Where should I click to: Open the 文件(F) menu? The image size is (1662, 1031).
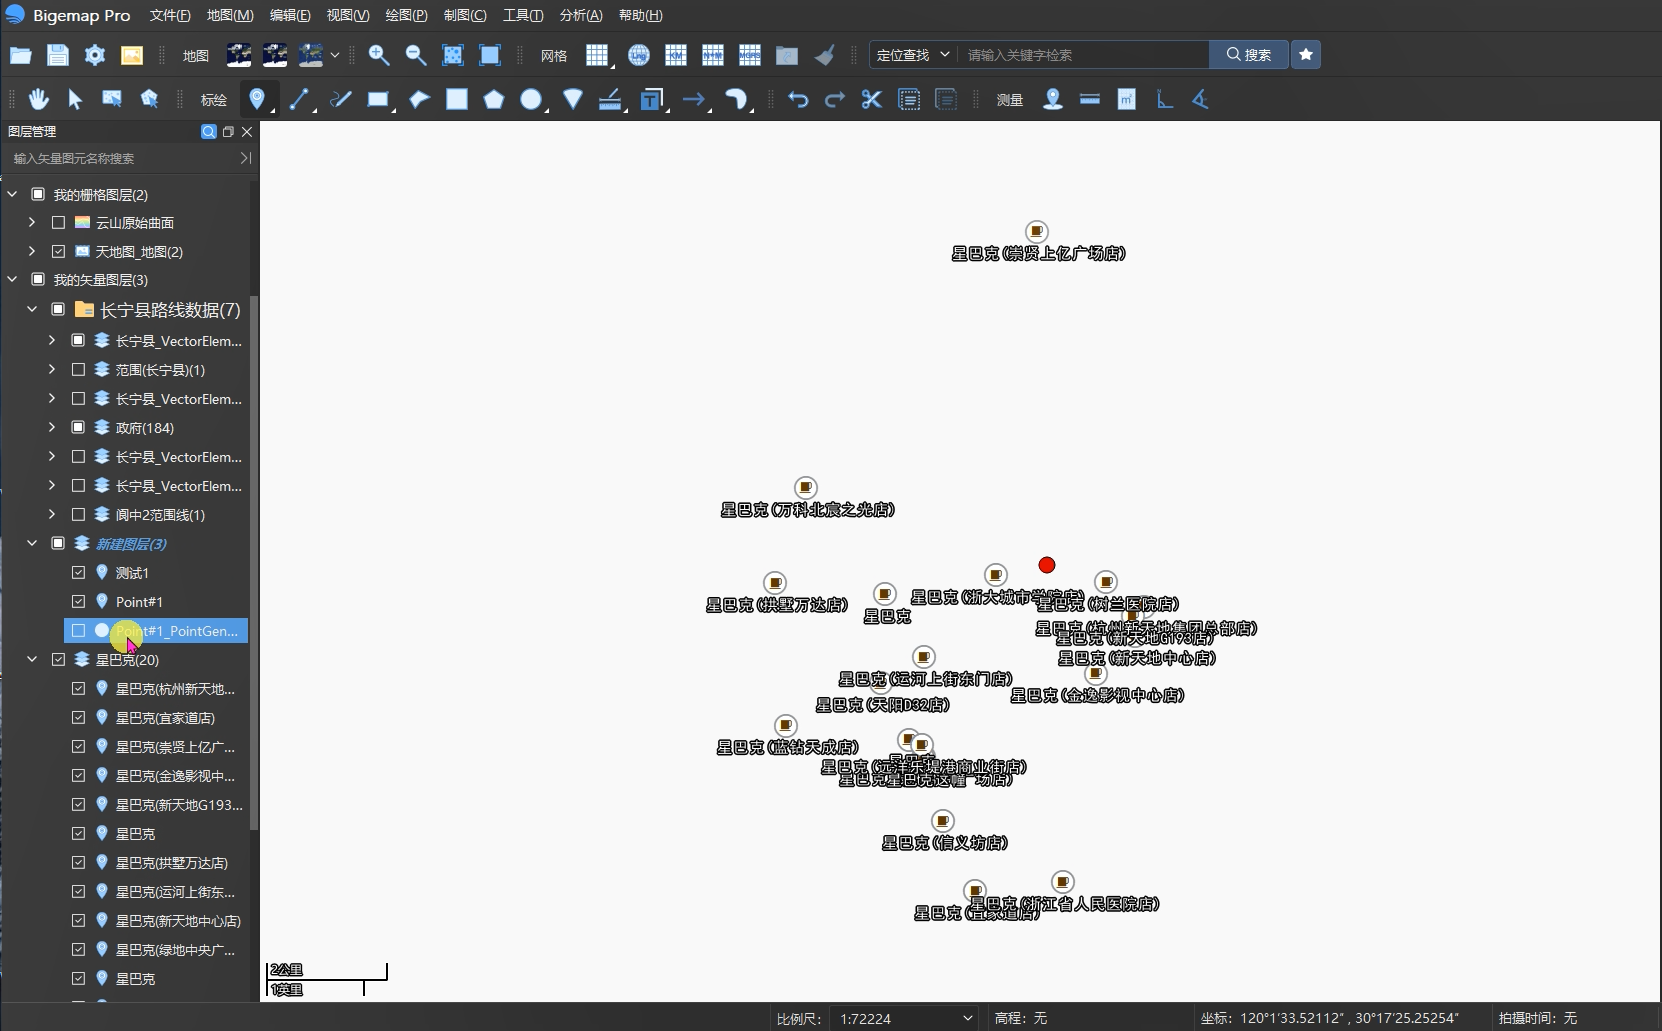click(x=170, y=15)
